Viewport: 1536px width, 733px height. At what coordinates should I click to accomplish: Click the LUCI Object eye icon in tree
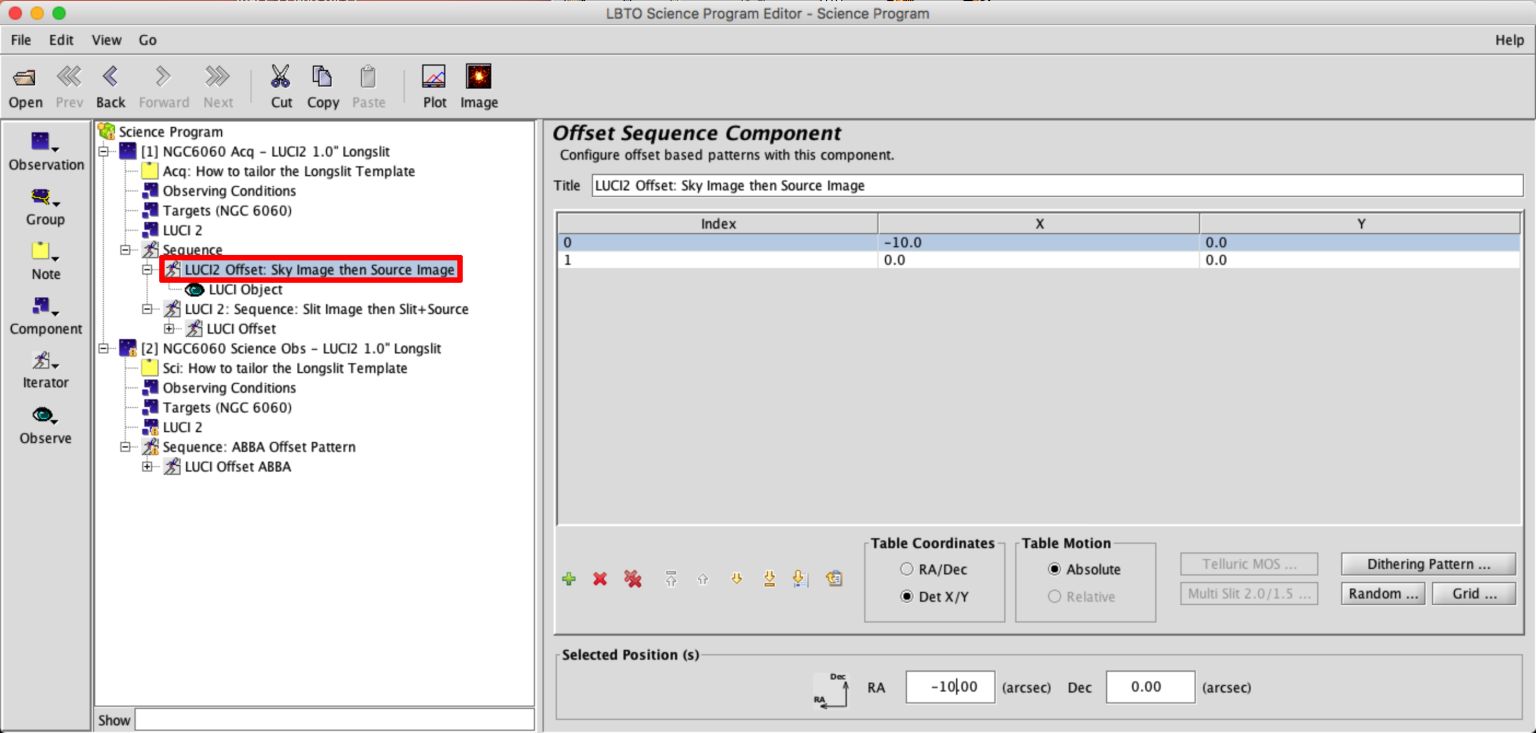click(194, 290)
